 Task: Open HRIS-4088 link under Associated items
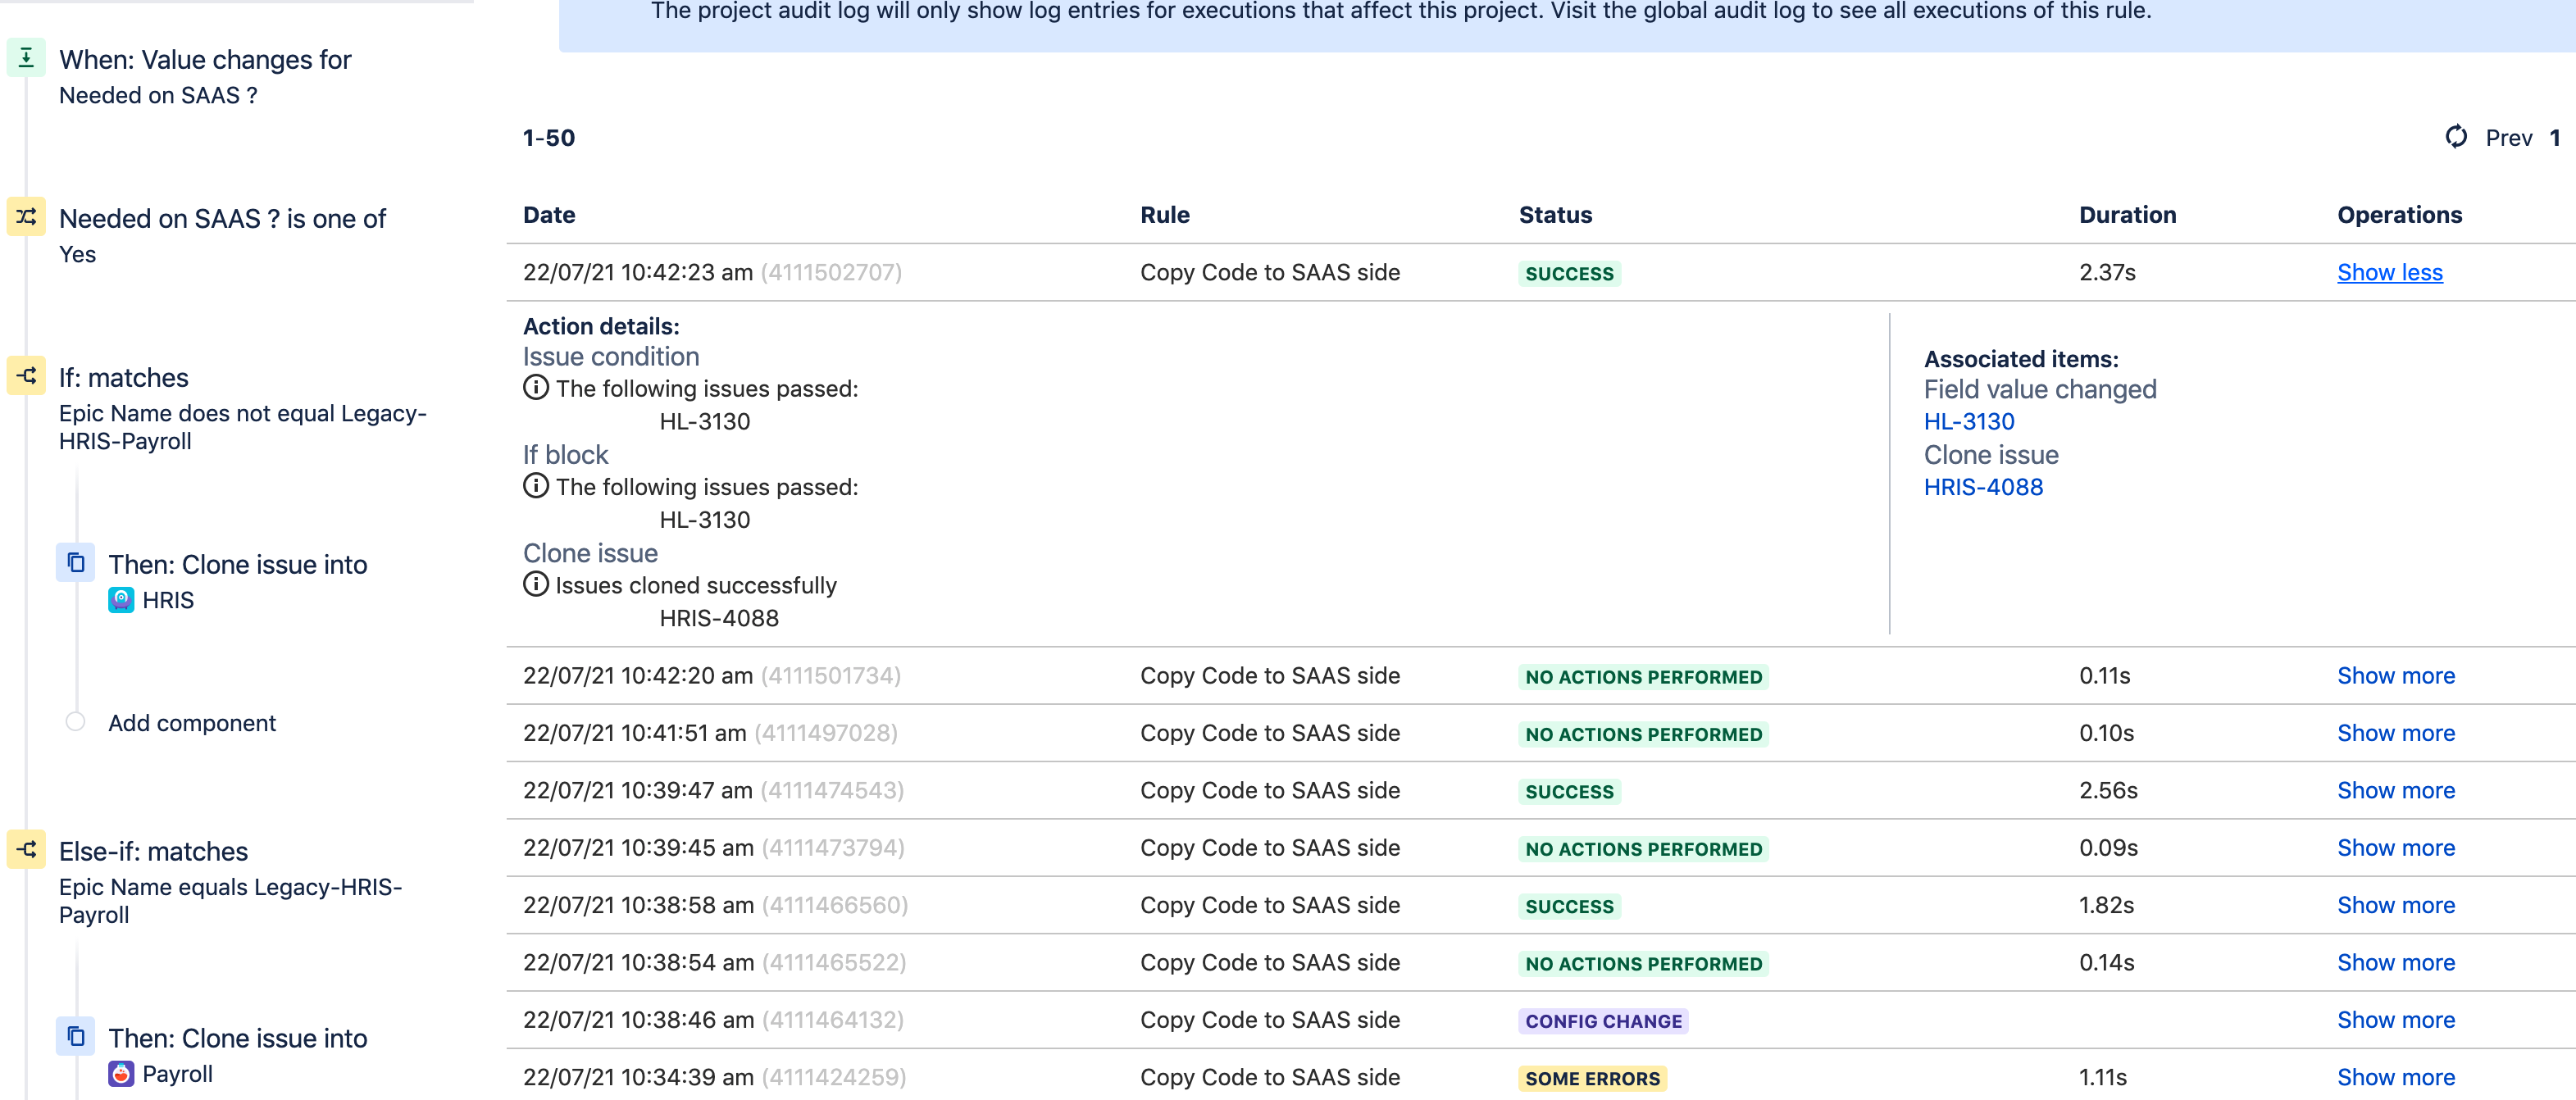click(x=1983, y=487)
